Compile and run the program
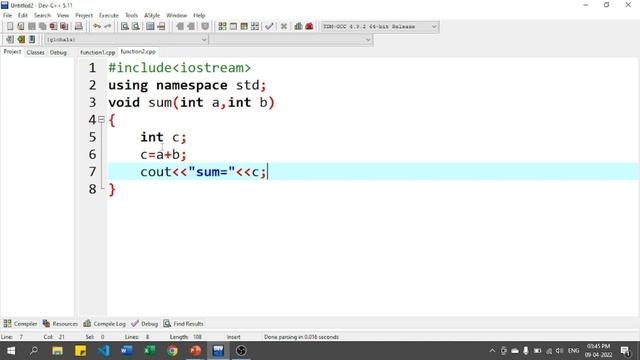Image resolution: width=640 pixels, height=360 pixels. point(244,27)
